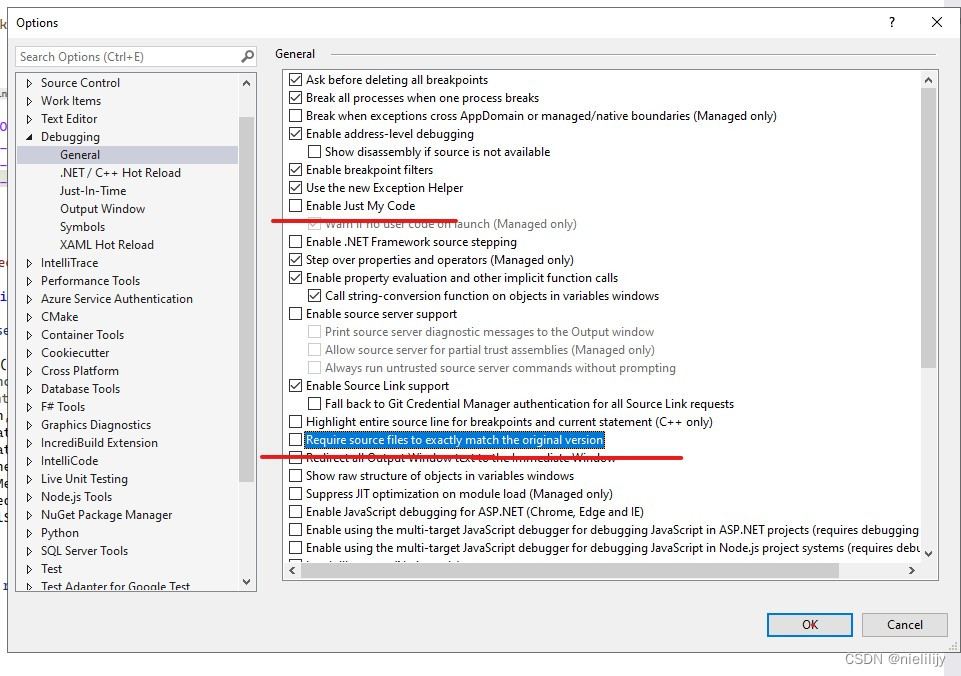Select Symbols in the Debugging tree

pos(83,226)
